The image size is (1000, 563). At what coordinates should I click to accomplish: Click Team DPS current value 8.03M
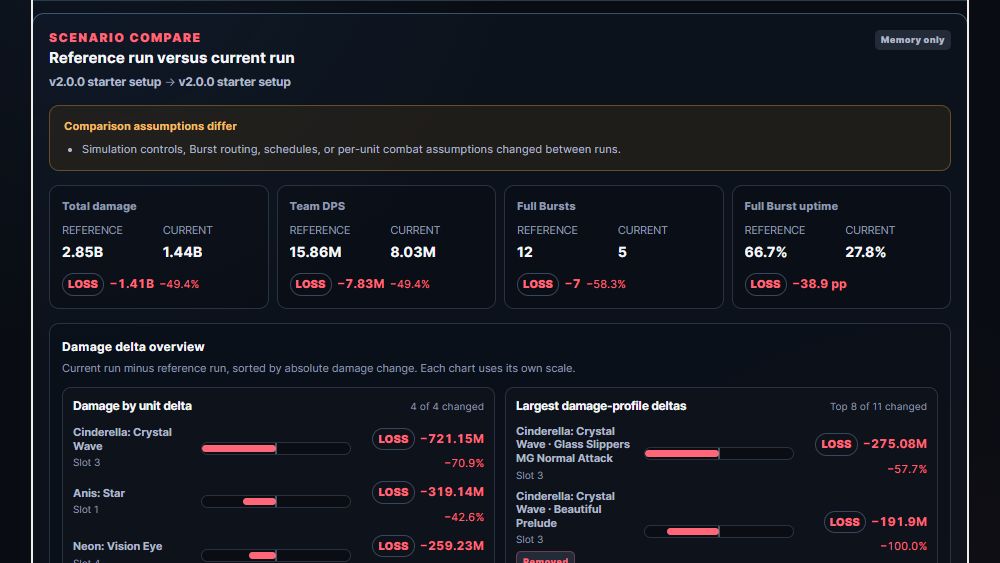tap(413, 252)
